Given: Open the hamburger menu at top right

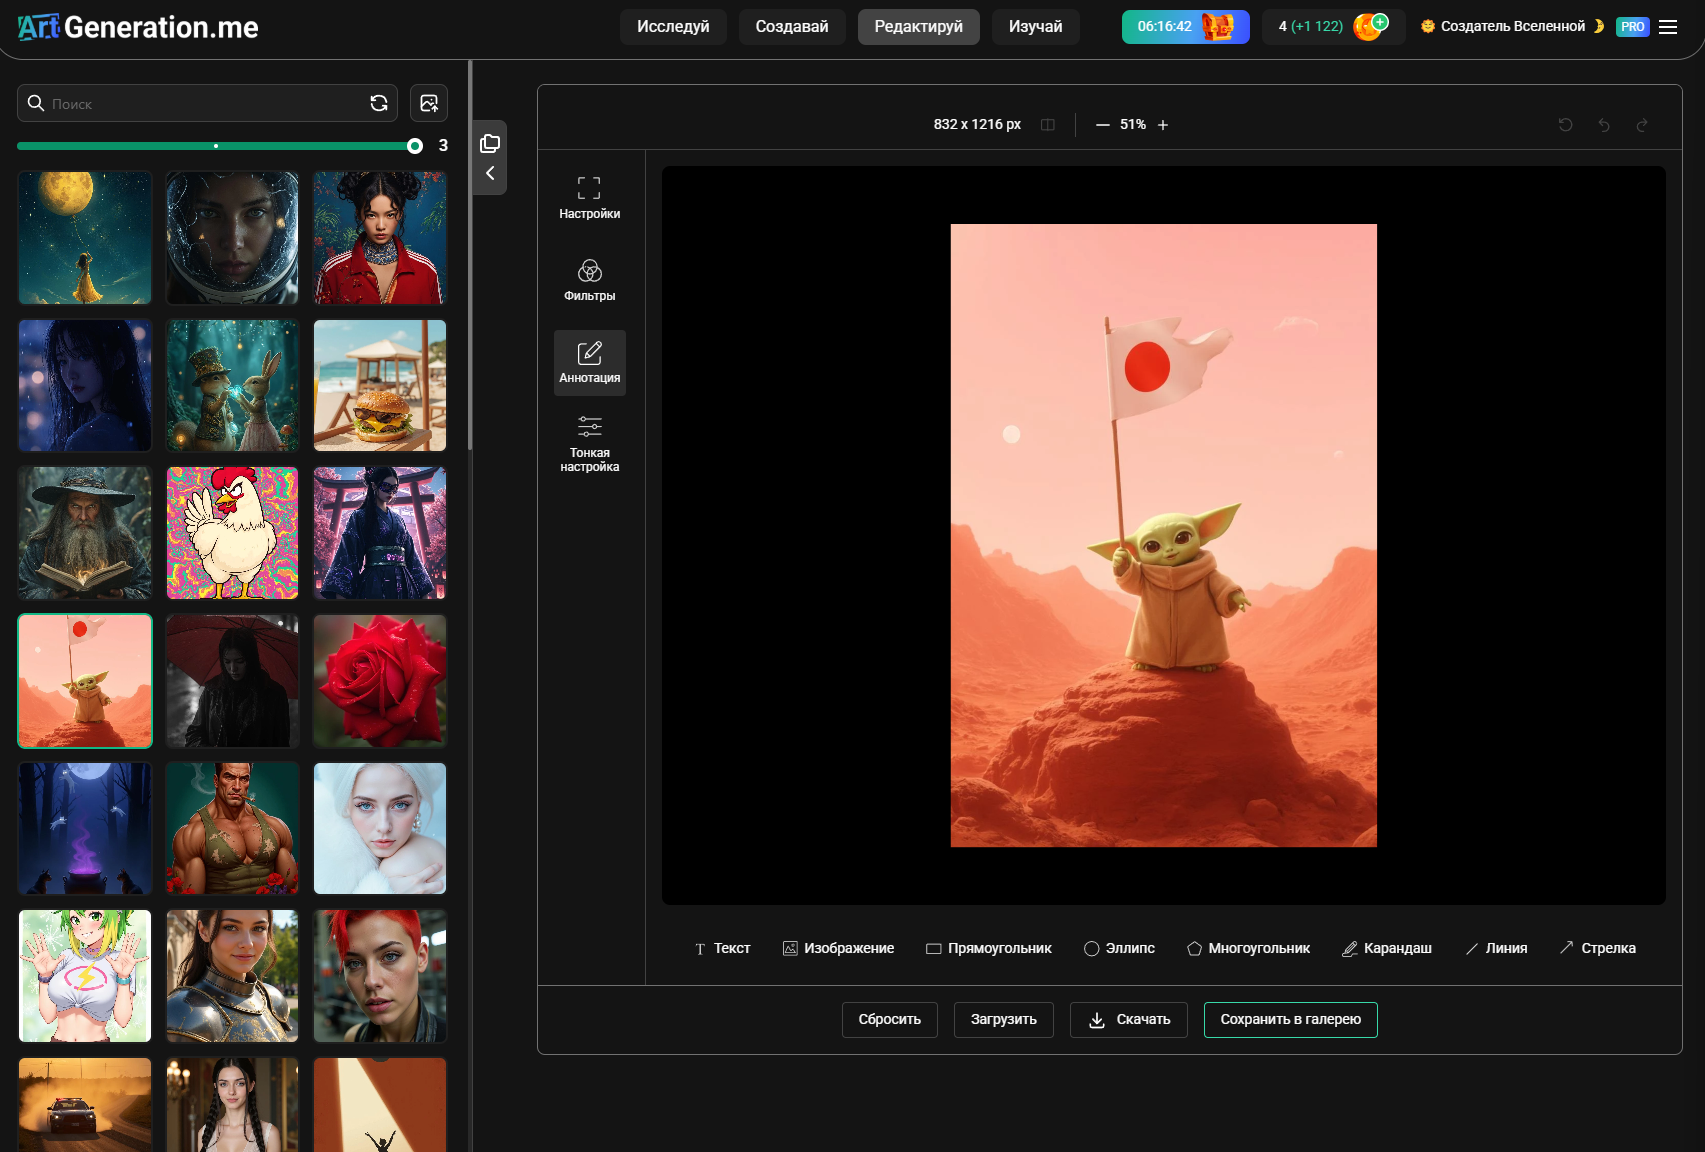Looking at the screenshot, I should coord(1668,27).
